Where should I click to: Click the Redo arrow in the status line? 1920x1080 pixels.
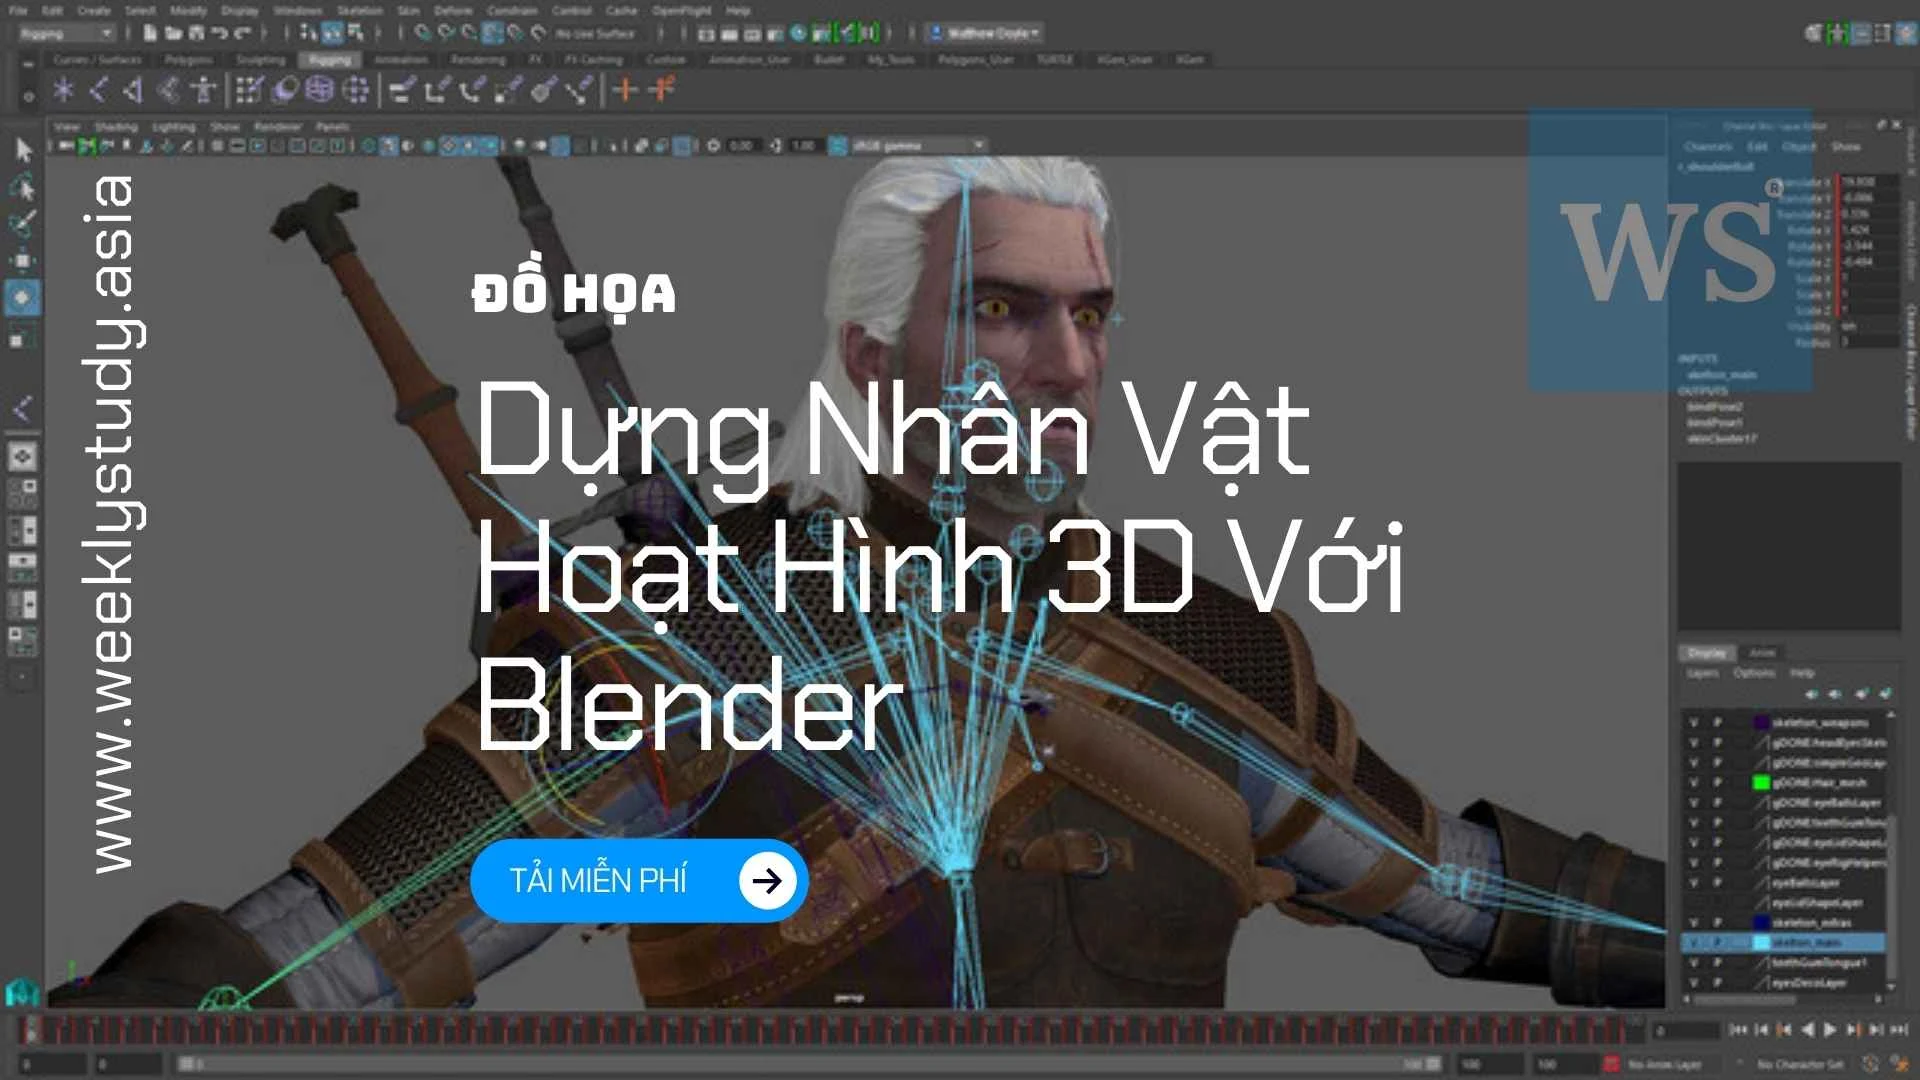(242, 33)
